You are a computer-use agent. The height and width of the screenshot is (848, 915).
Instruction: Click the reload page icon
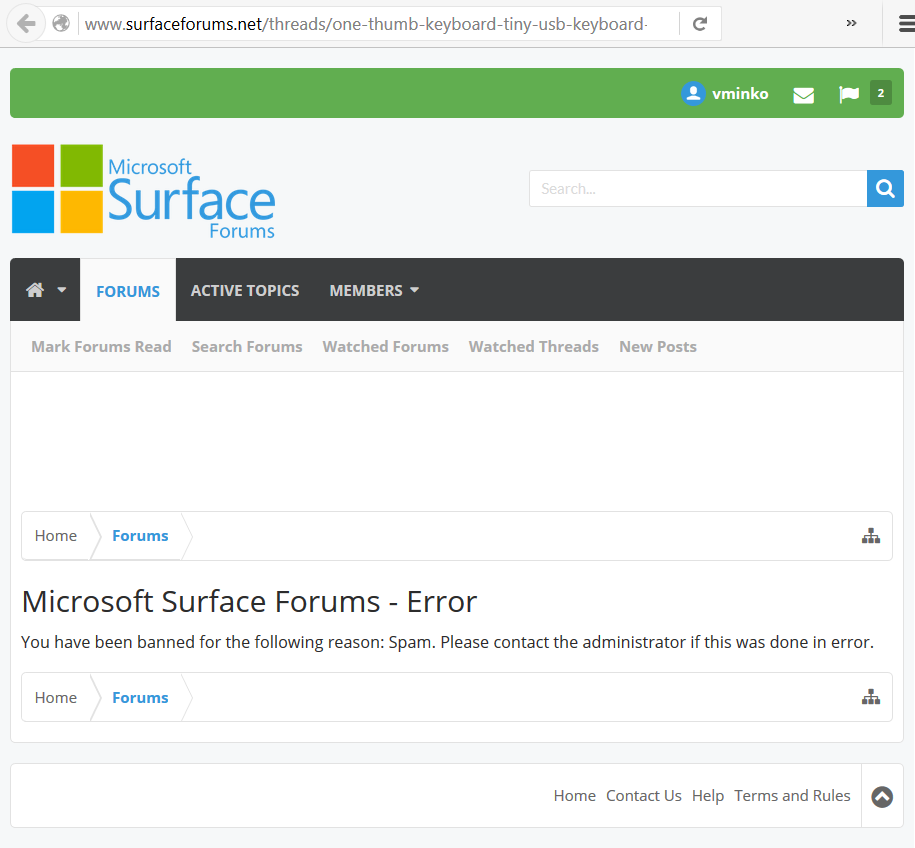[x=700, y=23]
